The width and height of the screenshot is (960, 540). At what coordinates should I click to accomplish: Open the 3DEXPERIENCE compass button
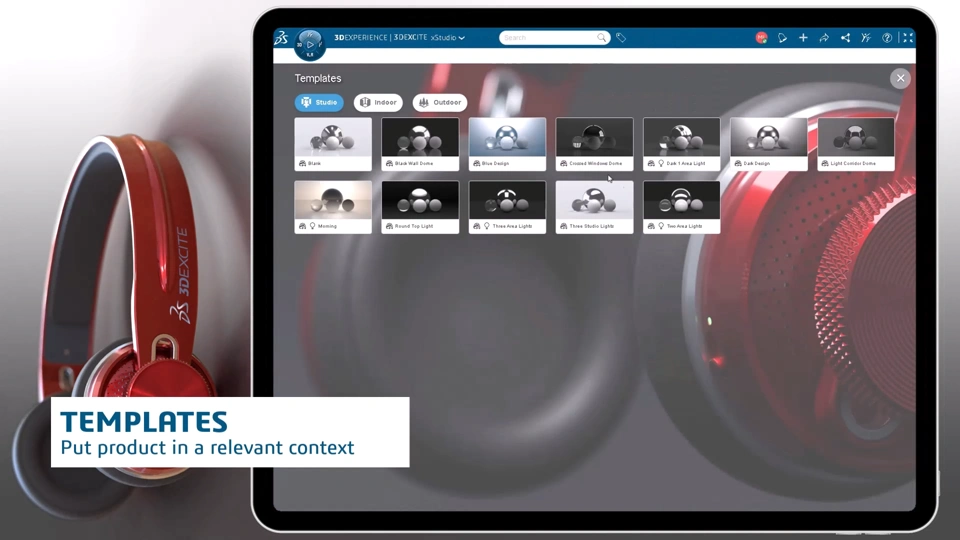coord(310,45)
